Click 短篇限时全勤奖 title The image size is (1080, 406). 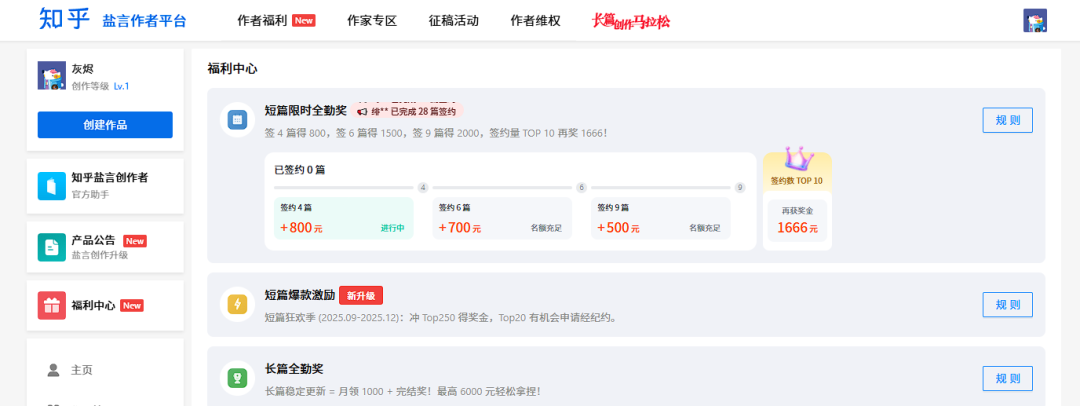click(305, 110)
